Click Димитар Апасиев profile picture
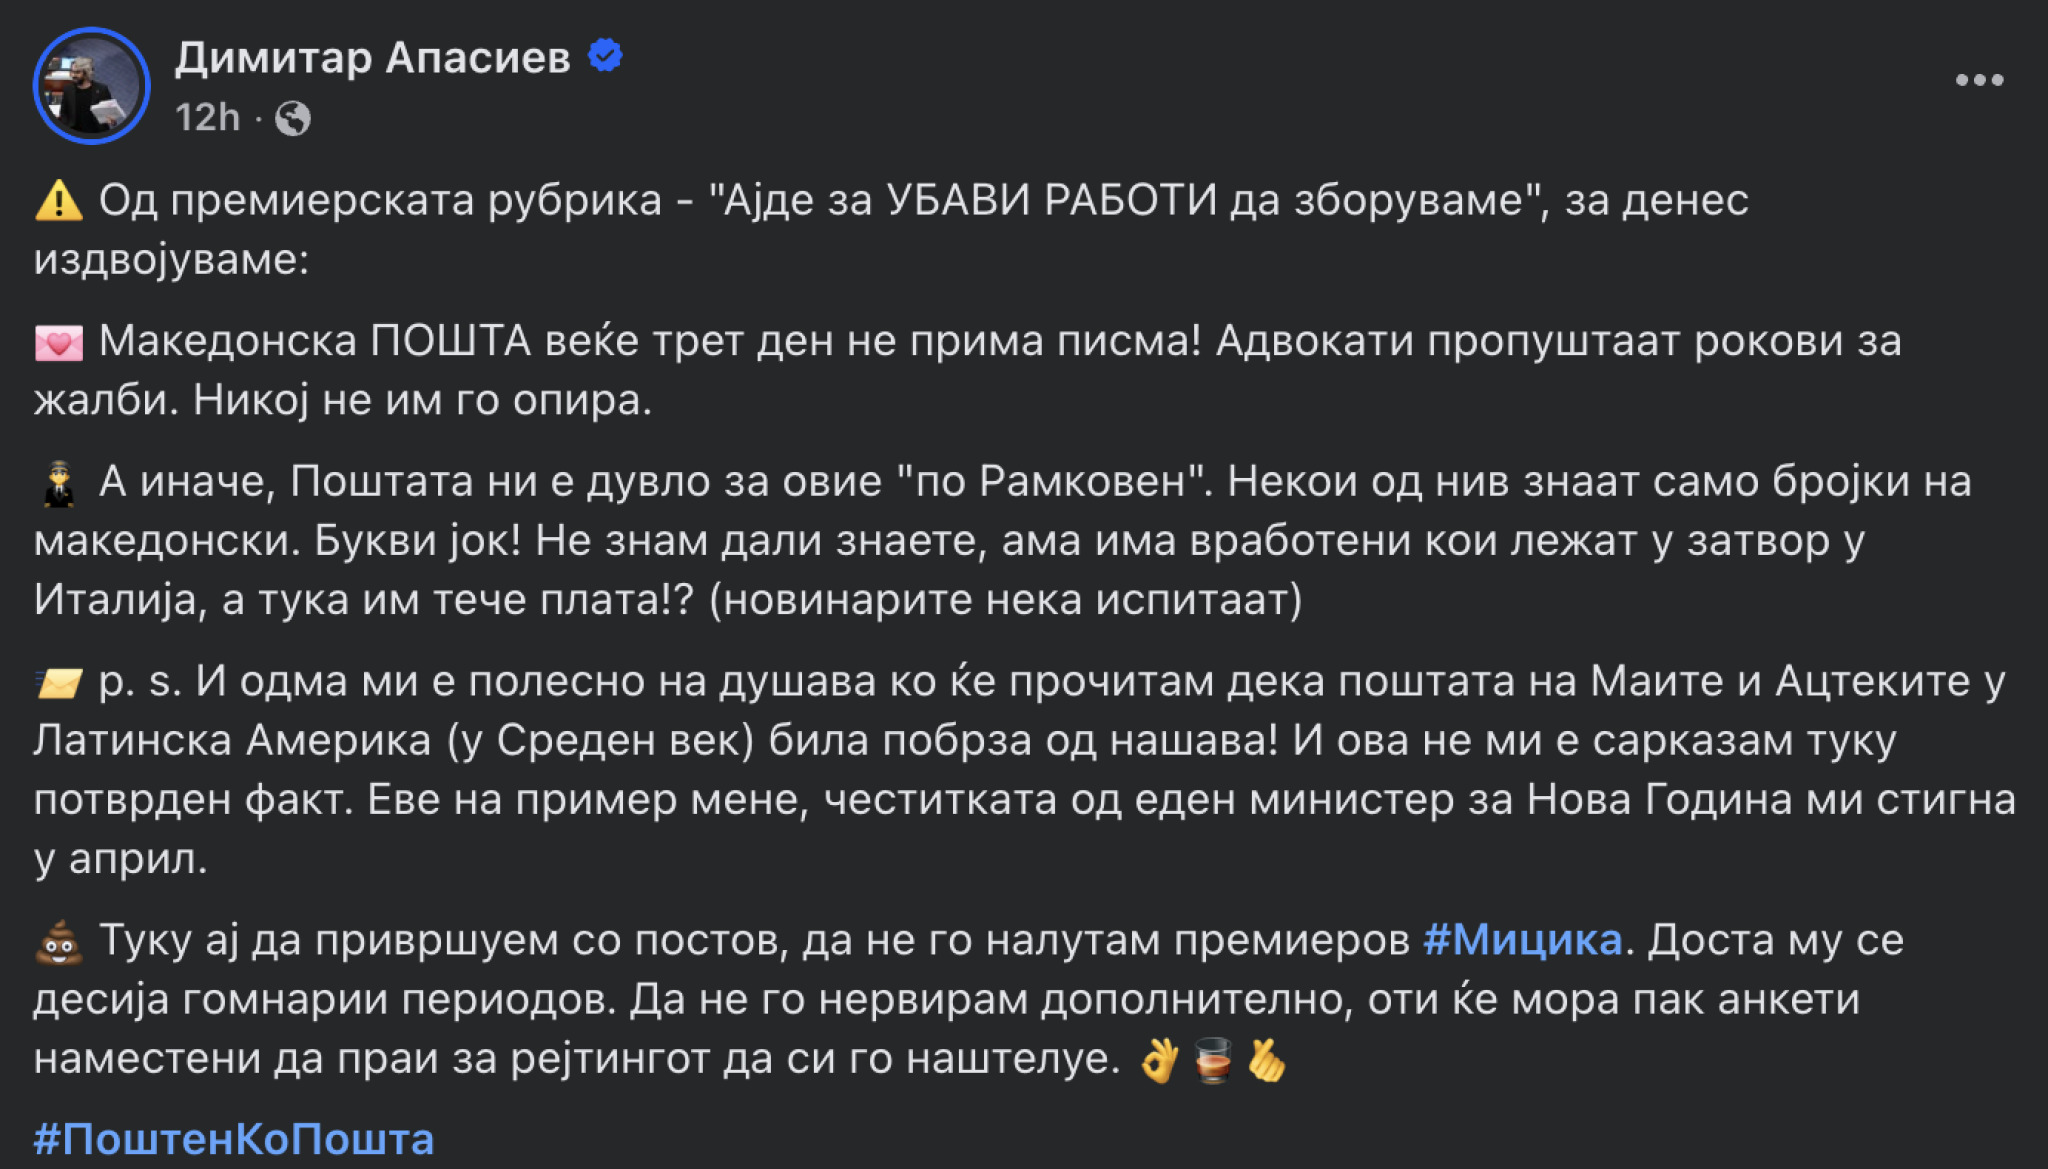The width and height of the screenshot is (2048, 1169). 91,86
